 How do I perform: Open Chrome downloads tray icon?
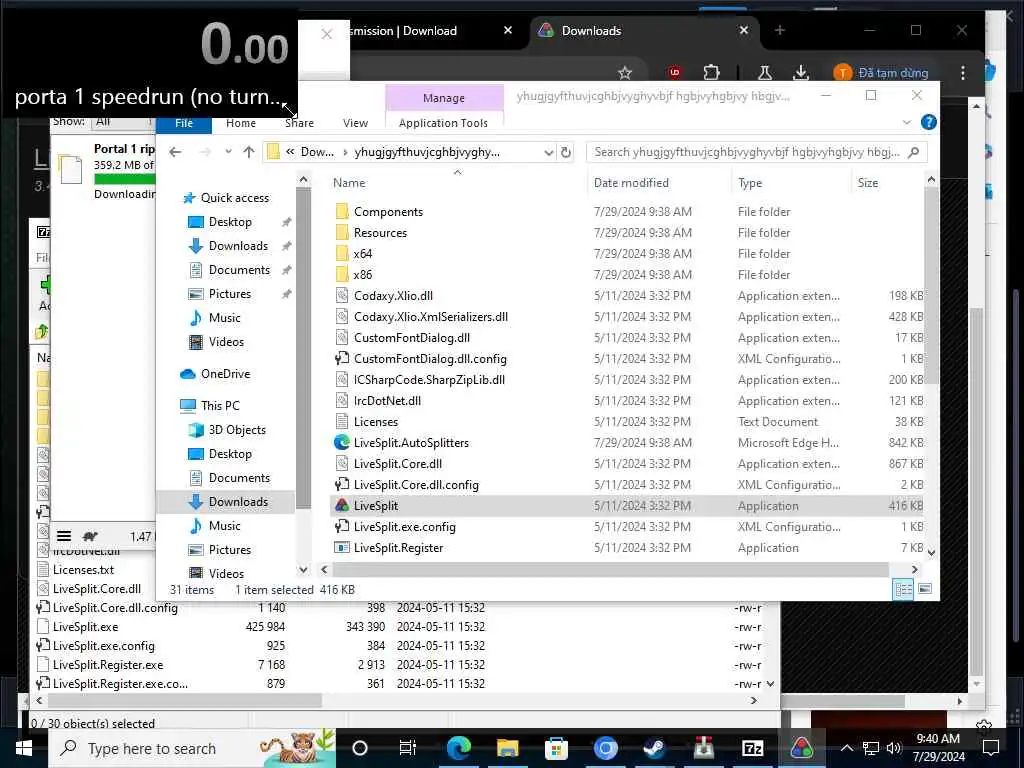pos(801,72)
